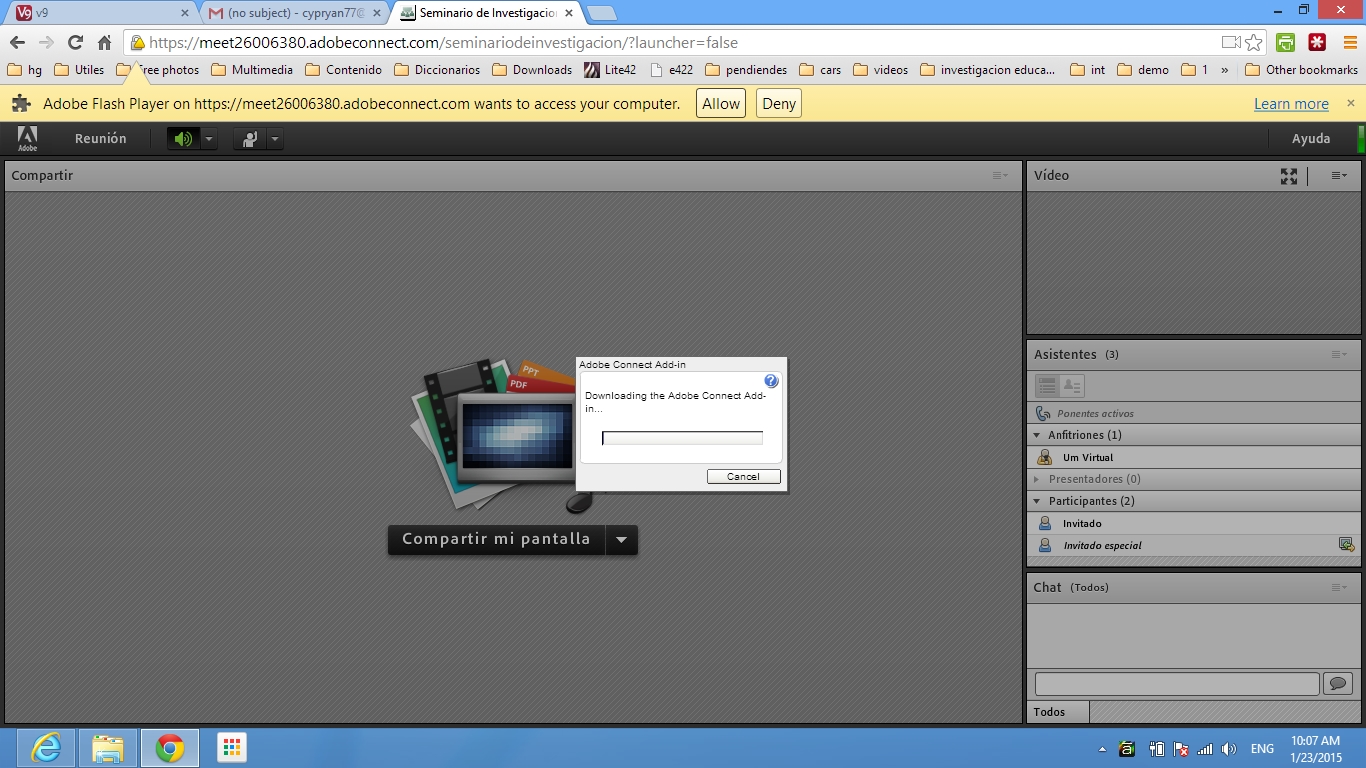Collapse the Anfitriones group
This screenshot has width=1366, height=768.
click(1037, 435)
